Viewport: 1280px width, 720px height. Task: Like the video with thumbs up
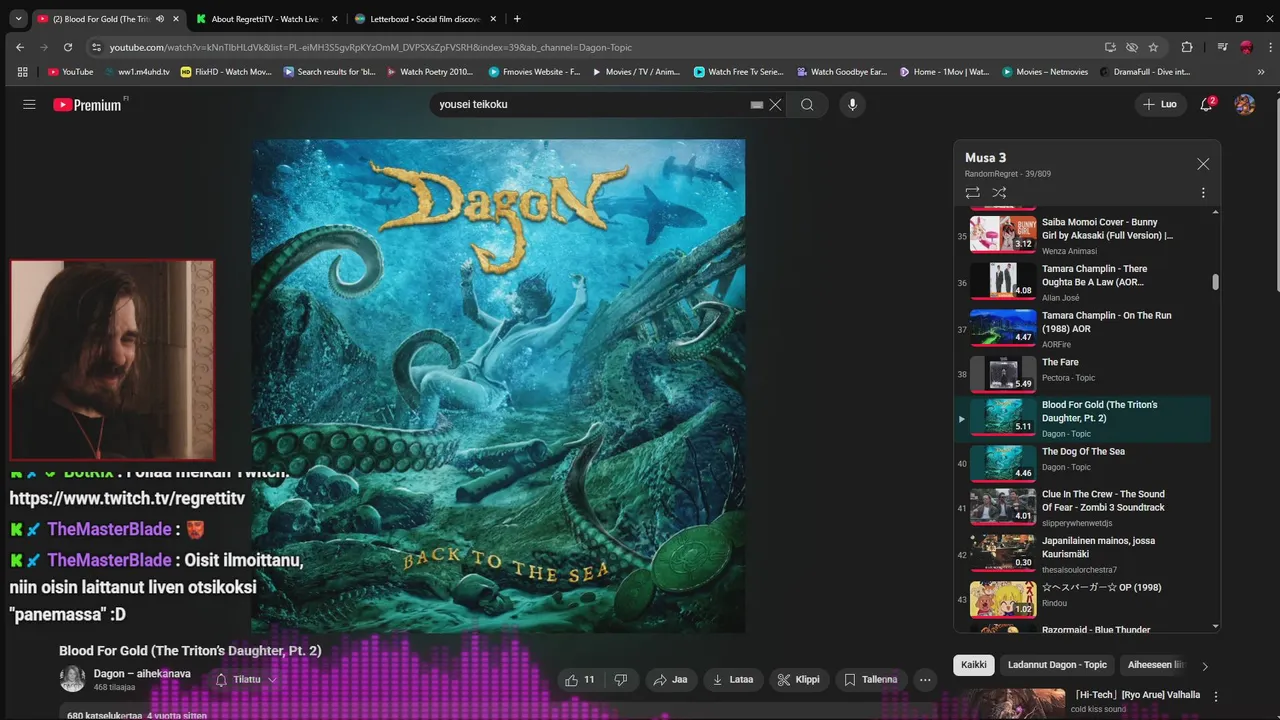580,679
